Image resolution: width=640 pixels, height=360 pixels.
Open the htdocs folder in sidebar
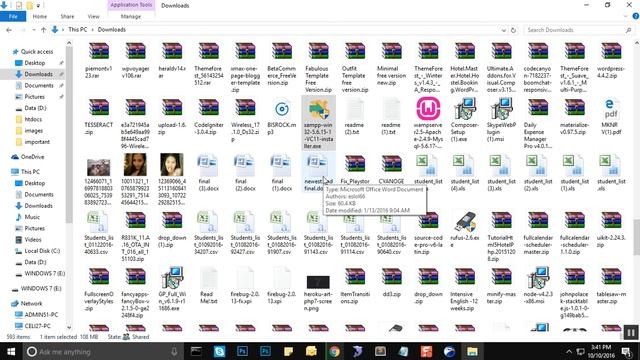33,119
